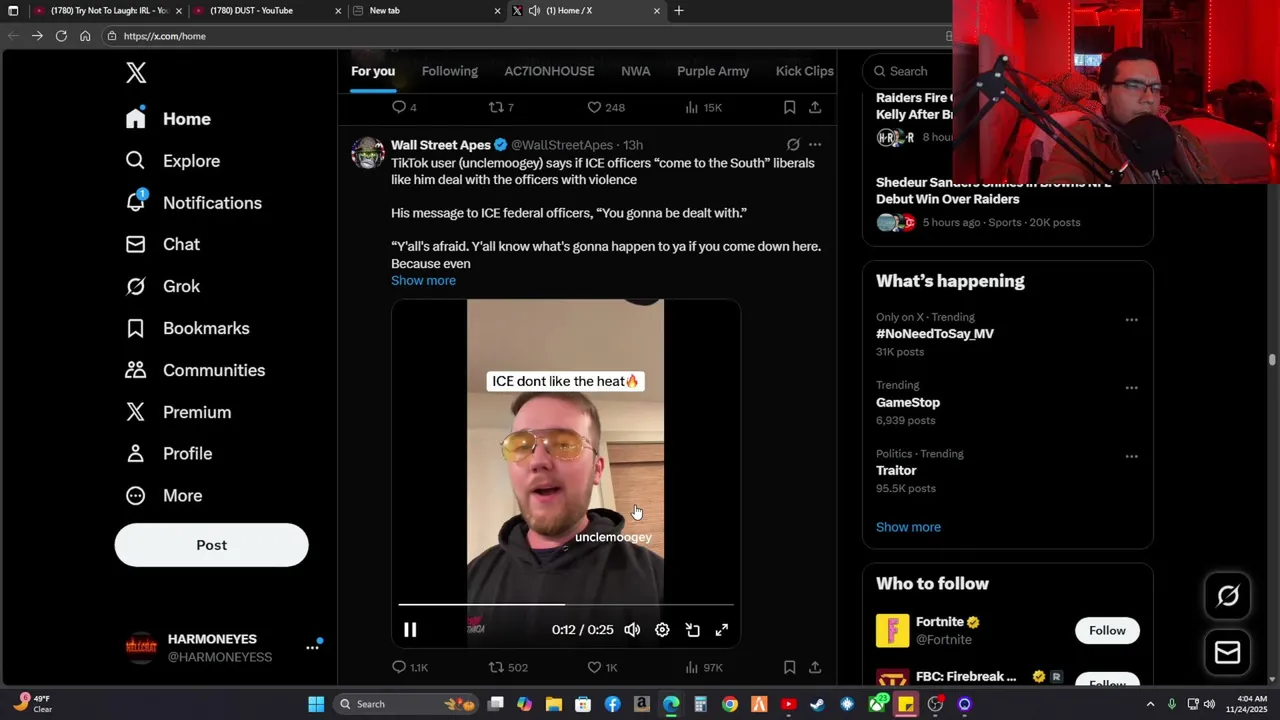Open Premium in the sidebar
Screen dimensions: 1280x720
pyautogui.click(x=177, y=412)
